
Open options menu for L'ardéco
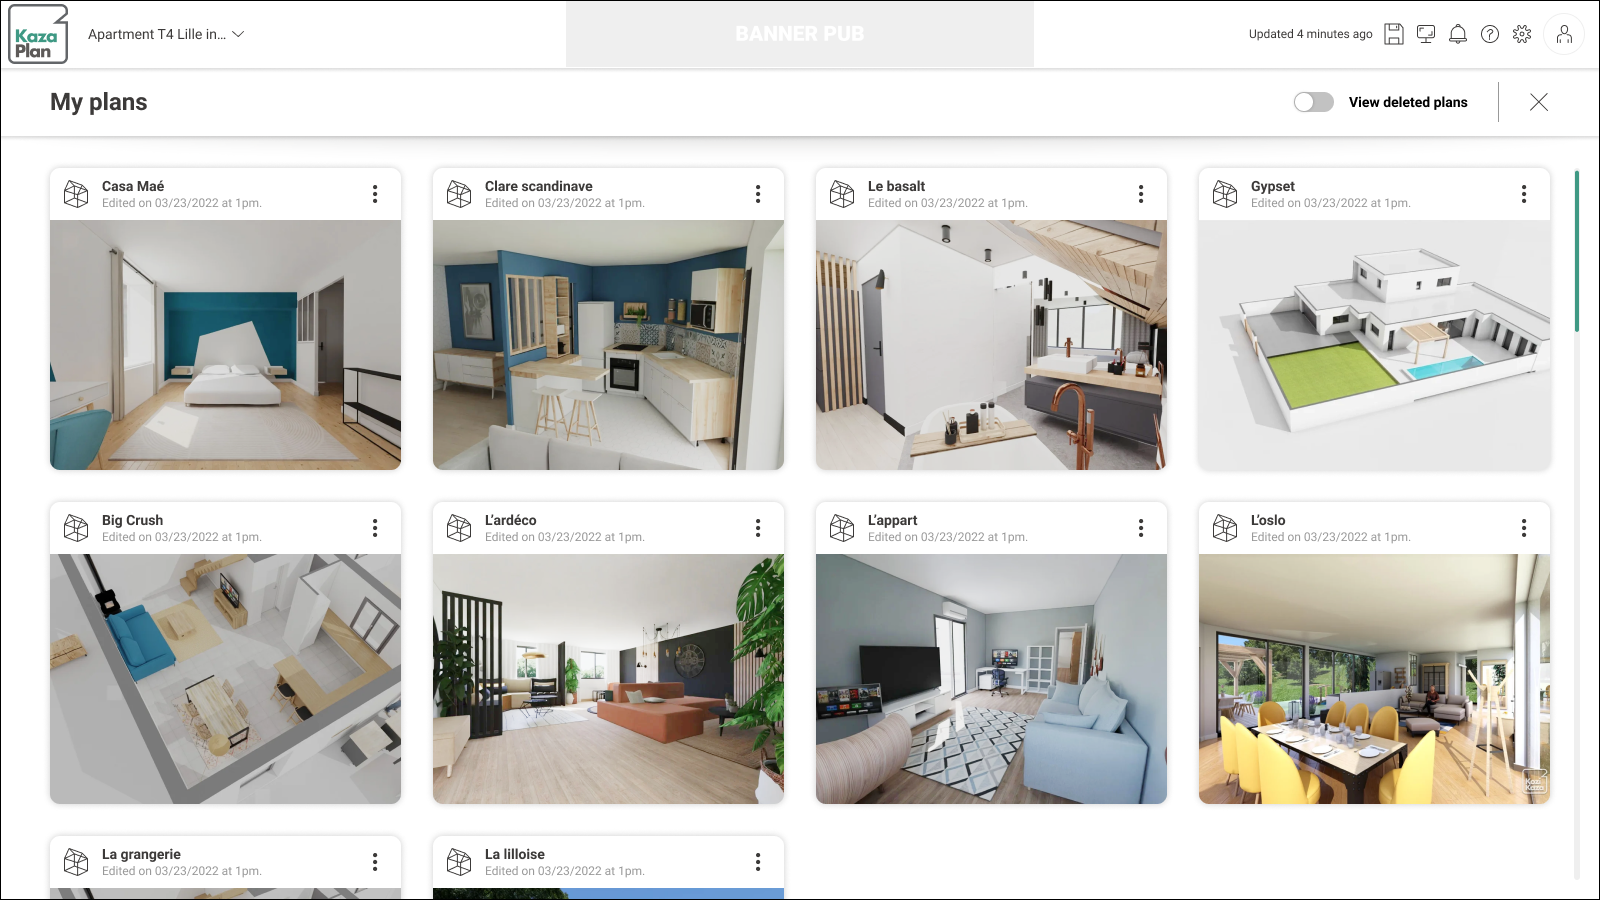(758, 528)
